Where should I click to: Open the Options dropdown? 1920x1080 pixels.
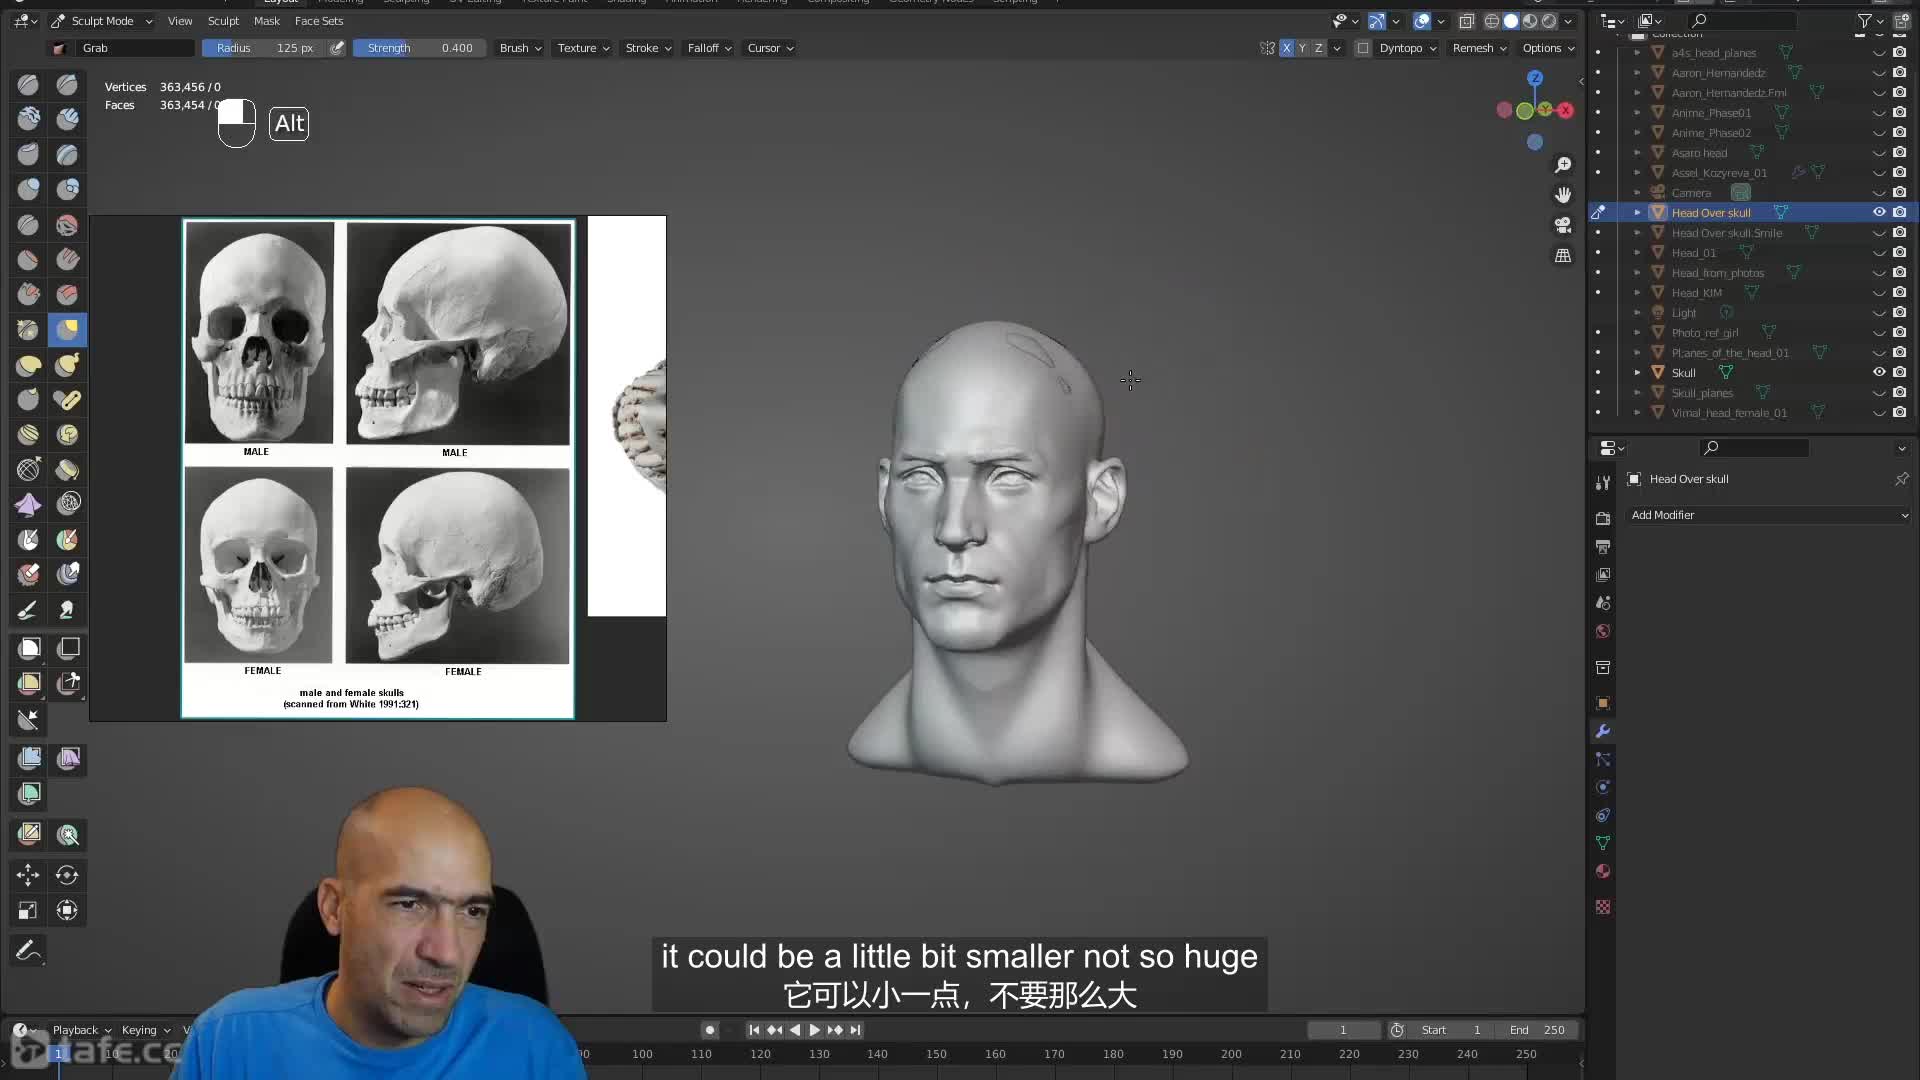1548,48
